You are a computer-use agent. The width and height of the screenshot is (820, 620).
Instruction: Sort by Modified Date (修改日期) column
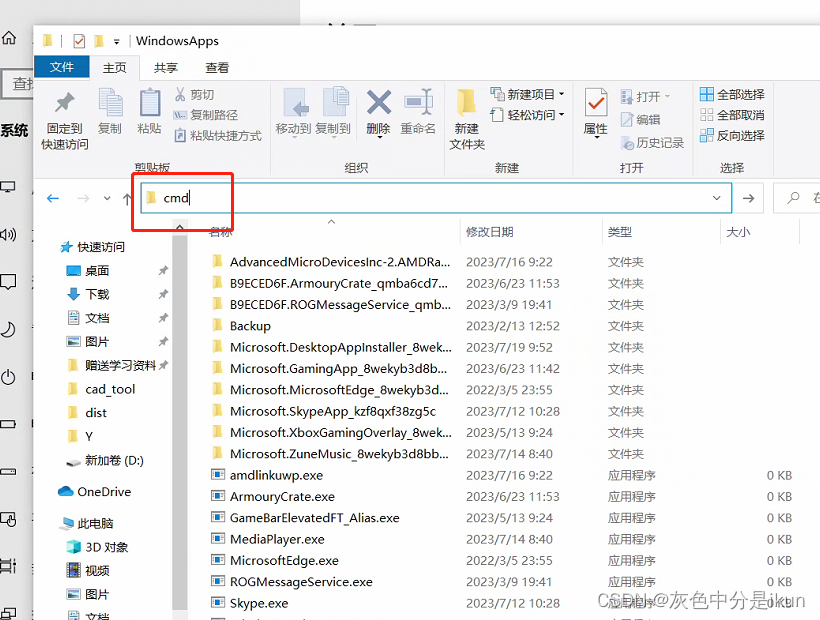[489, 232]
